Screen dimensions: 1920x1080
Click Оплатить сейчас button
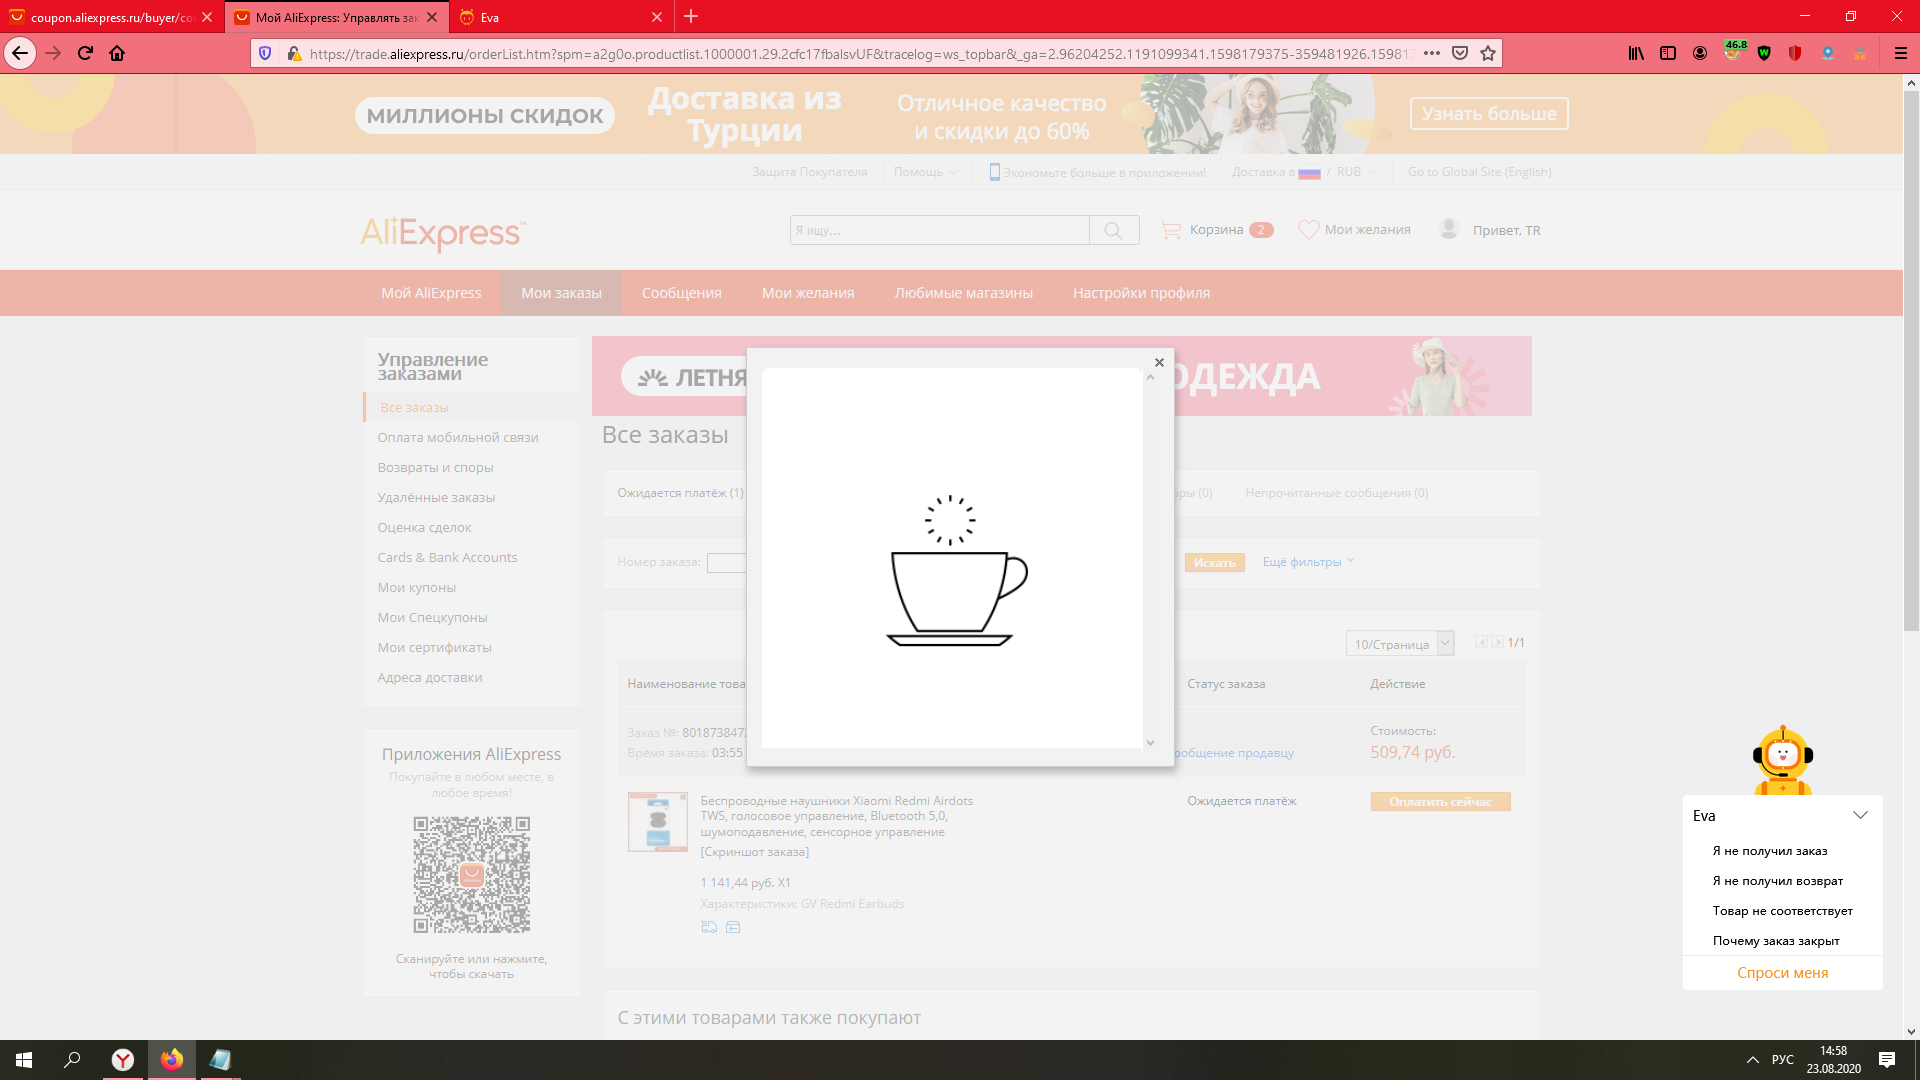click(x=1440, y=802)
